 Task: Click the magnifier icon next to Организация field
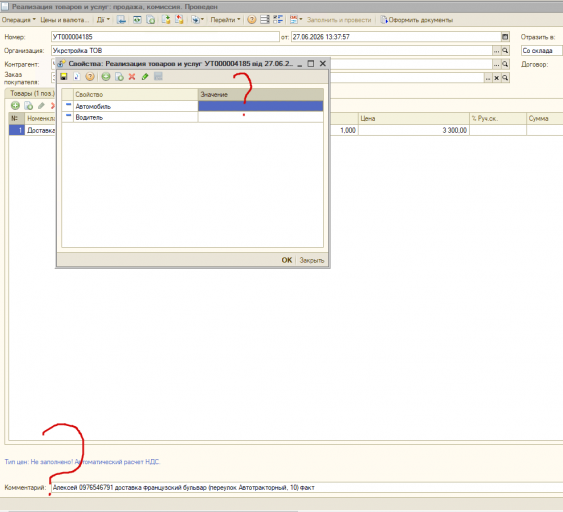coord(505,51)
